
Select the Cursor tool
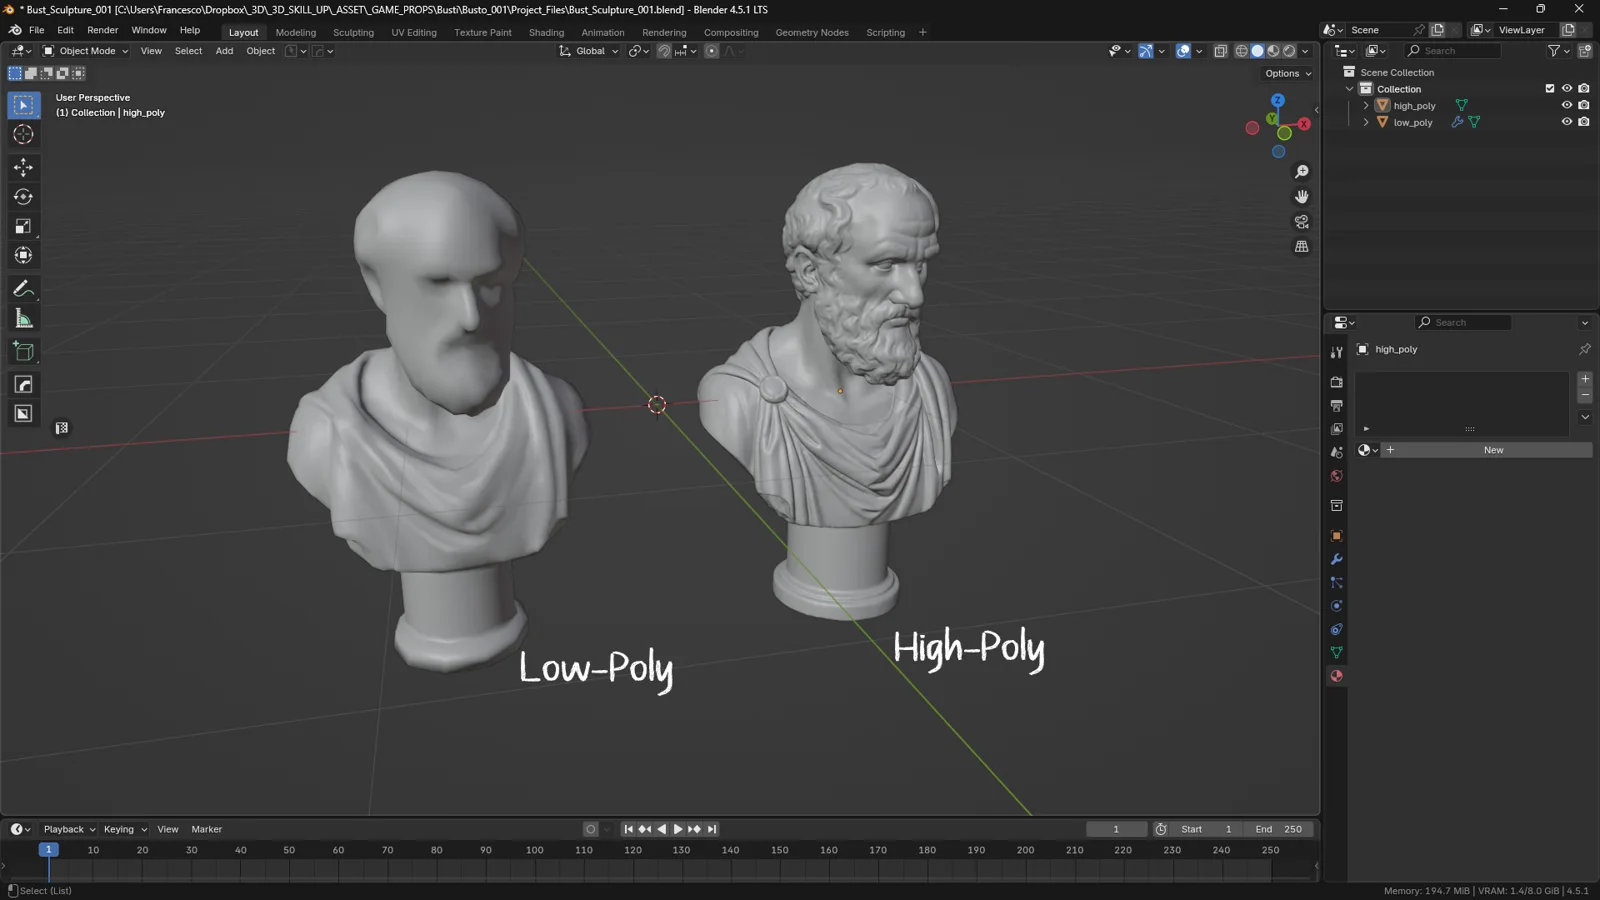[23, 135]
